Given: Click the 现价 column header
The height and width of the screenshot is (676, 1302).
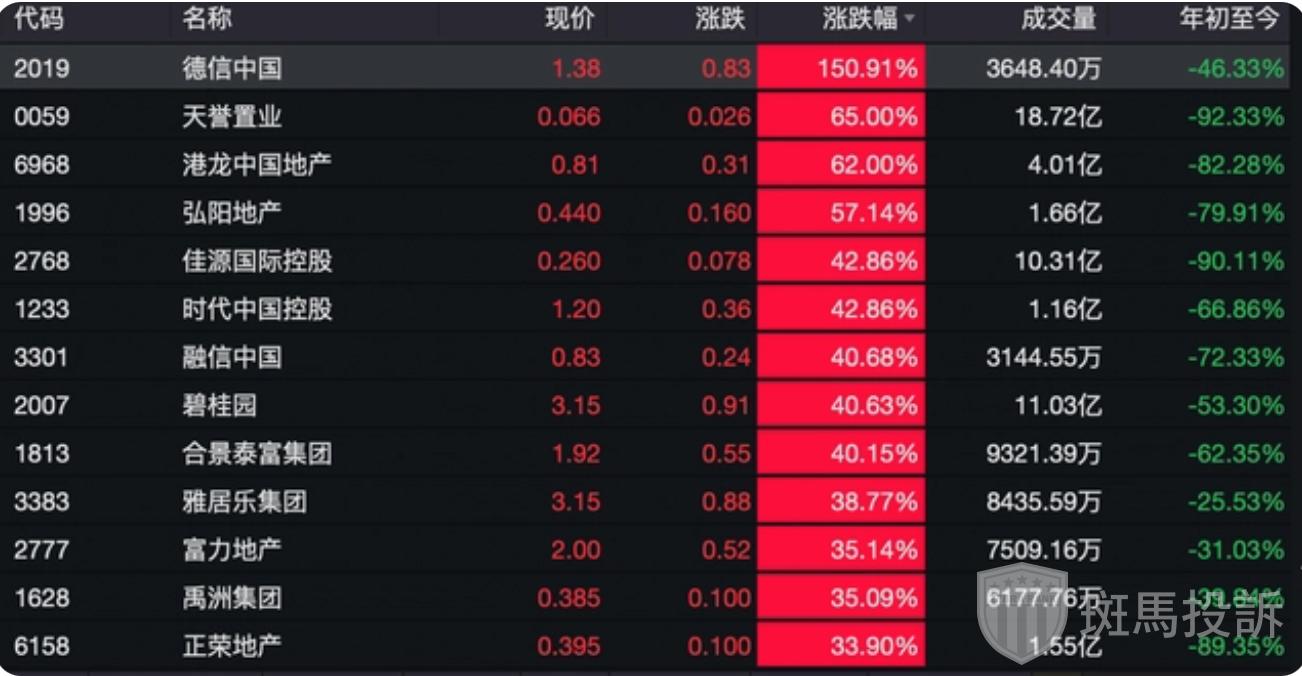Looking at the screenshot, I should tap(570, 19).
